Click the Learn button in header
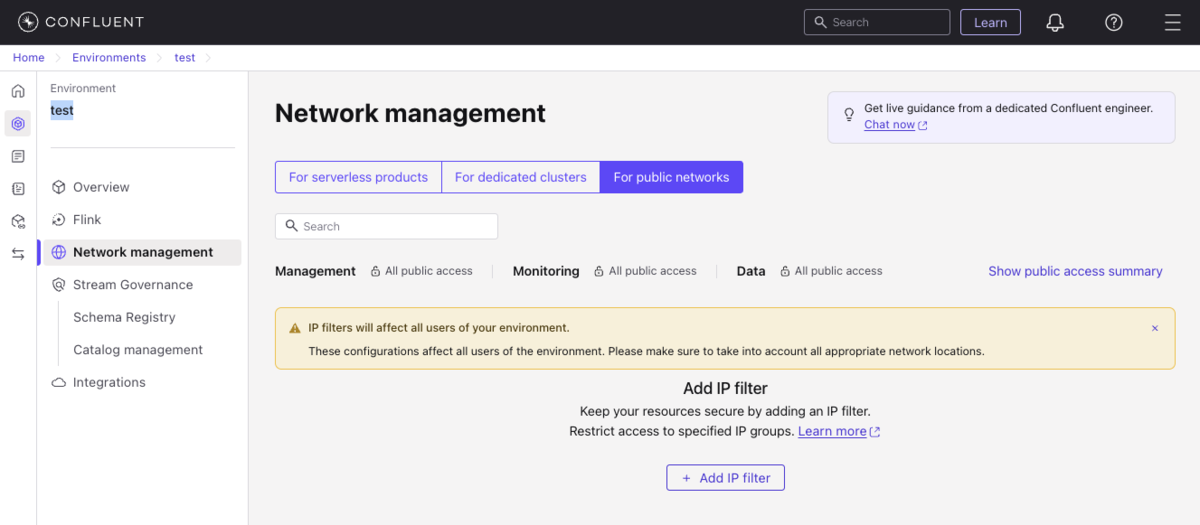The height and width of the screenshot is (525, 1200). tap(990, 22)
